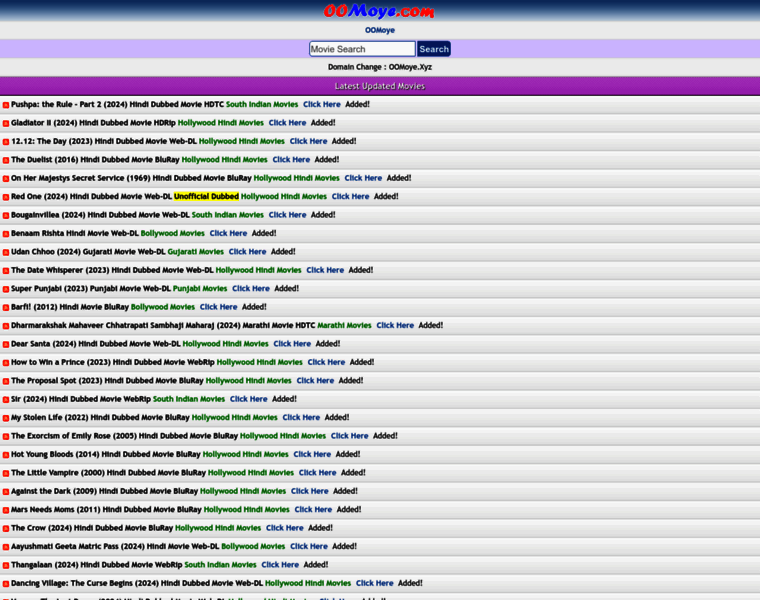The width and height of the screenshot is (760, 600).
Task: Open South Indian Movies category on Pushpa row
Action: click(x=262, y=104)
